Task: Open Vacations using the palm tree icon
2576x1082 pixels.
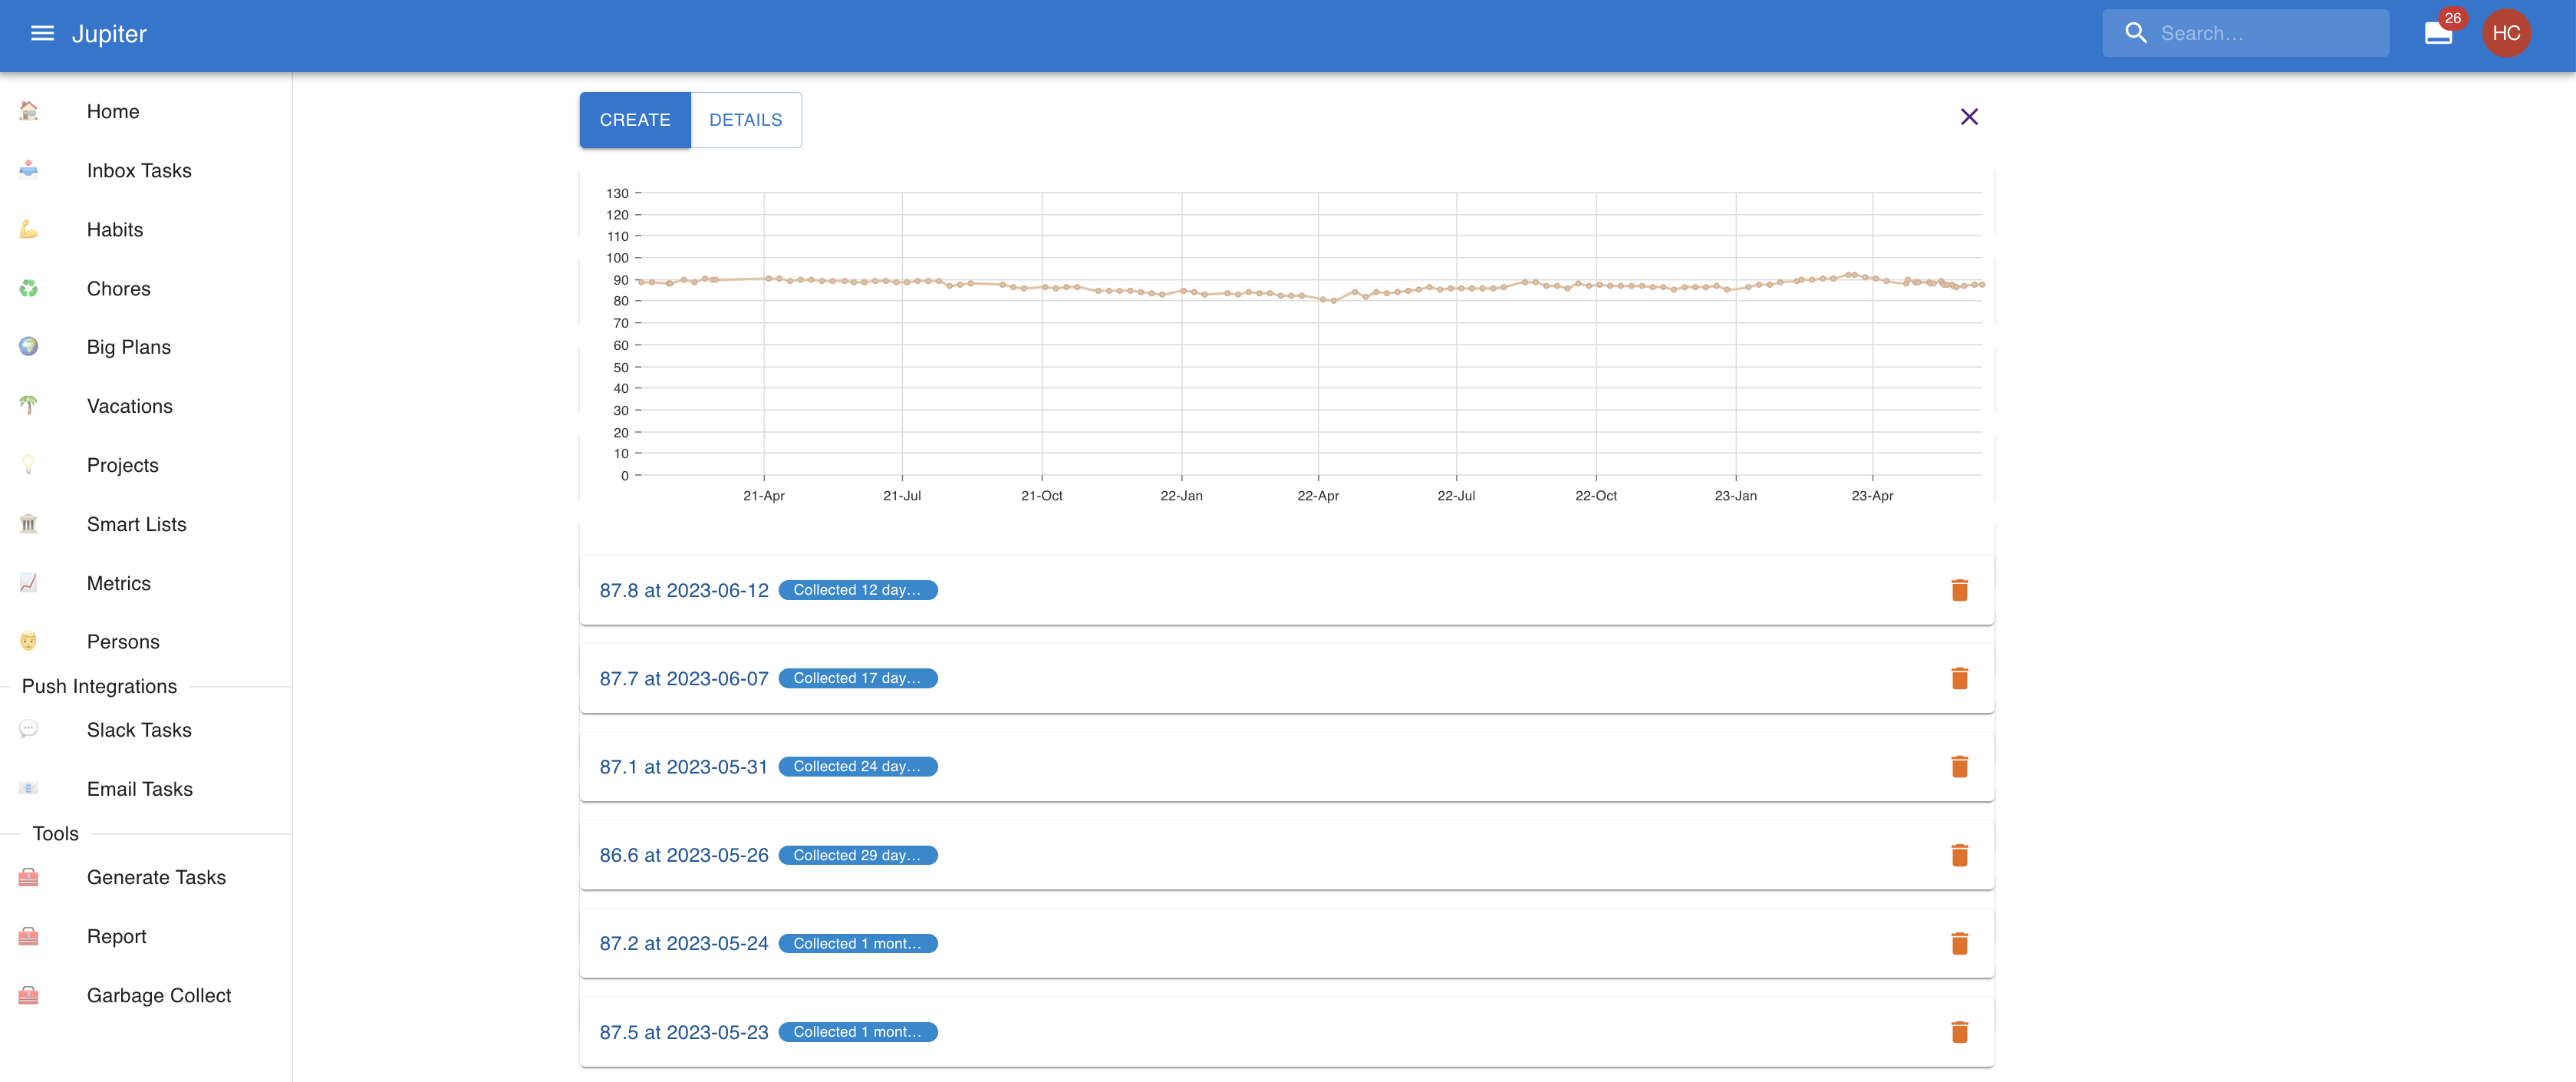Action: pyautogui.click(x=29, y=406)
